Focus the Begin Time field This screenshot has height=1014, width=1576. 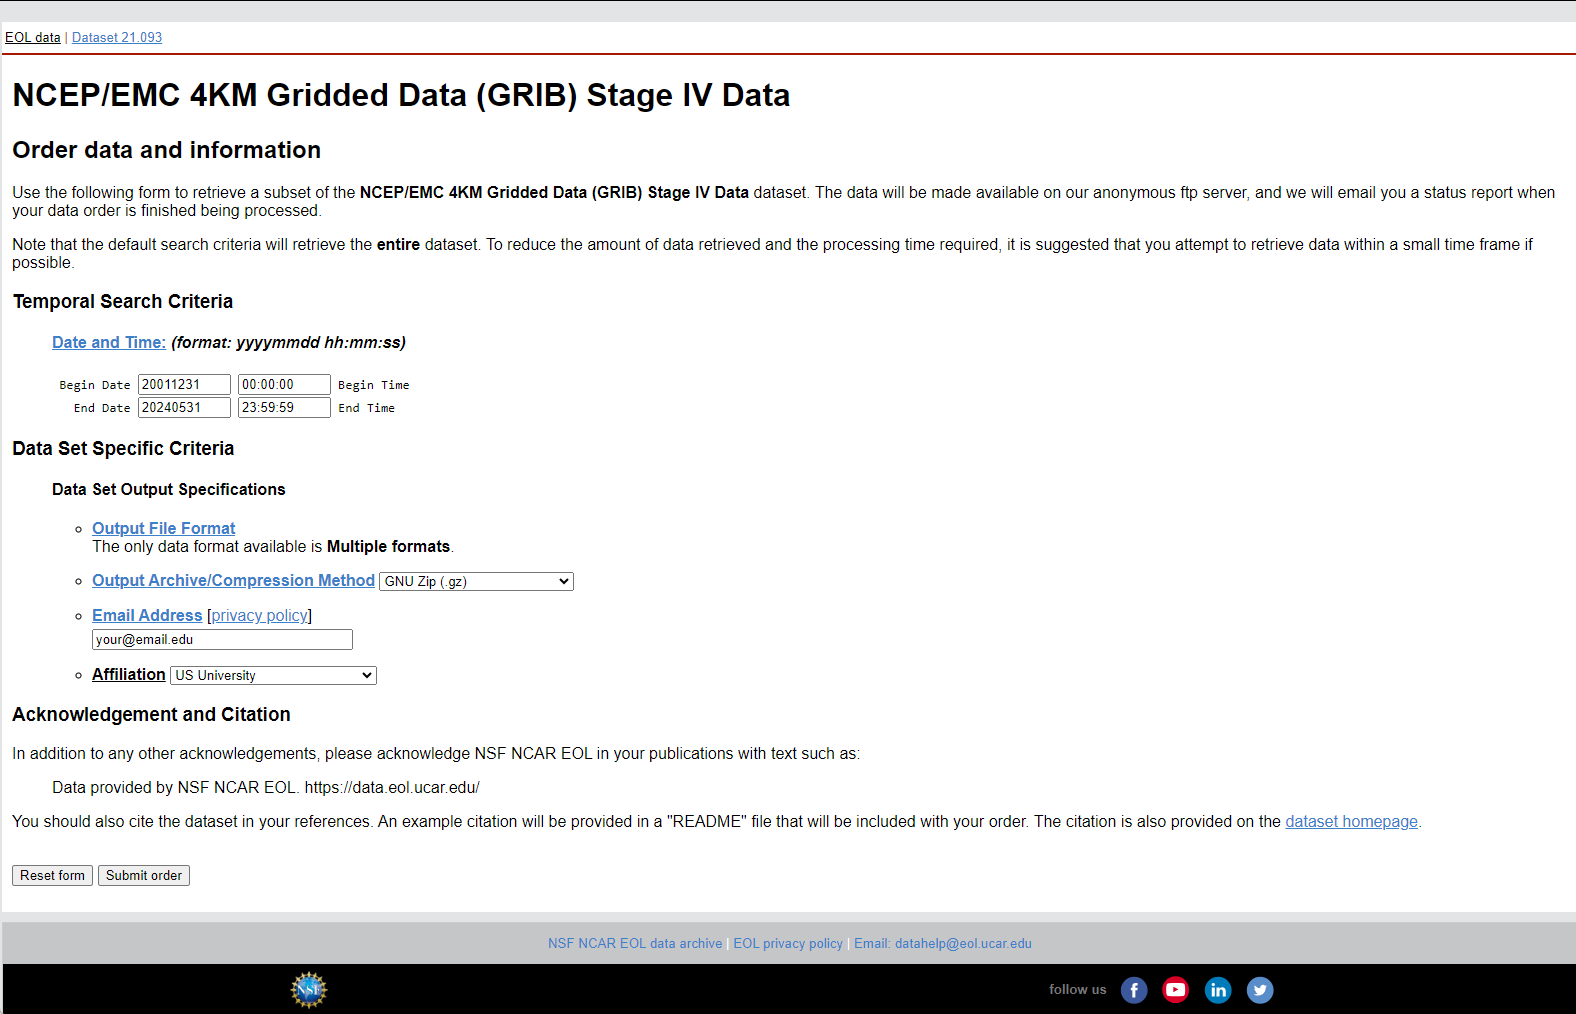point(284,384)
